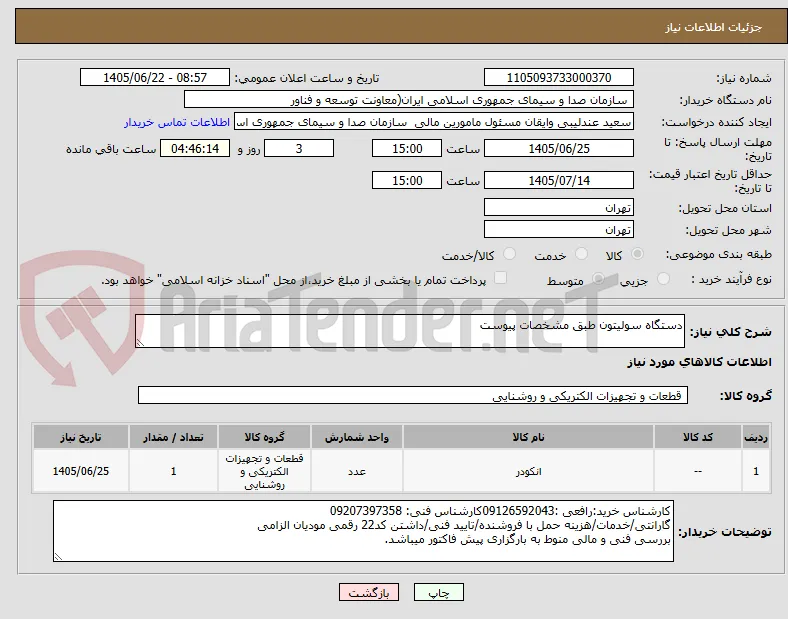Click the واحد شمارش column header

tap(357, 437)
